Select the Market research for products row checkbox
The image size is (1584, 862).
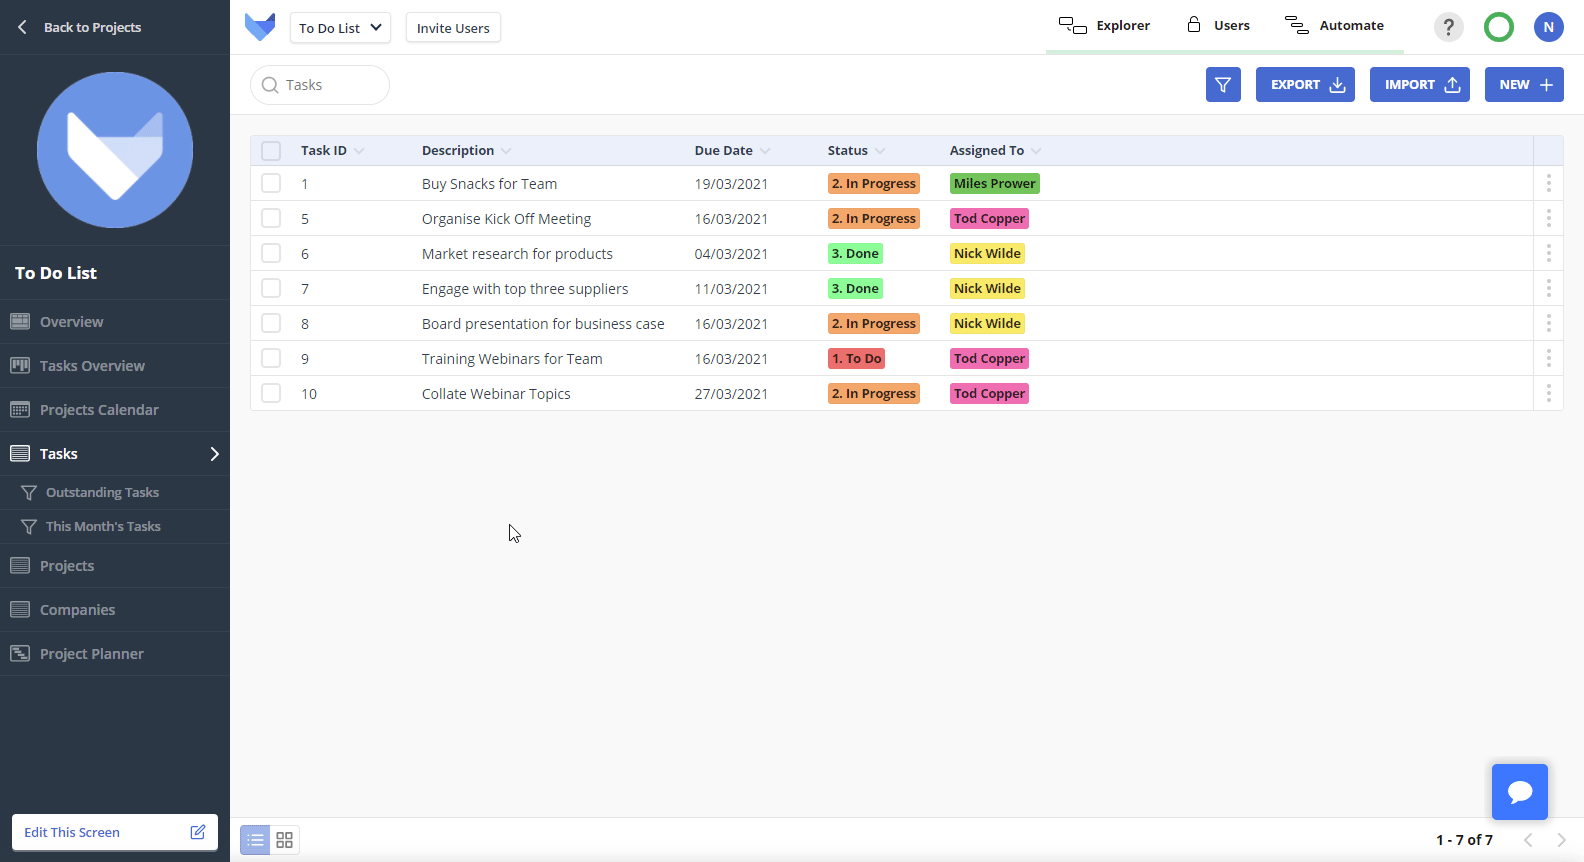(271, 253)
